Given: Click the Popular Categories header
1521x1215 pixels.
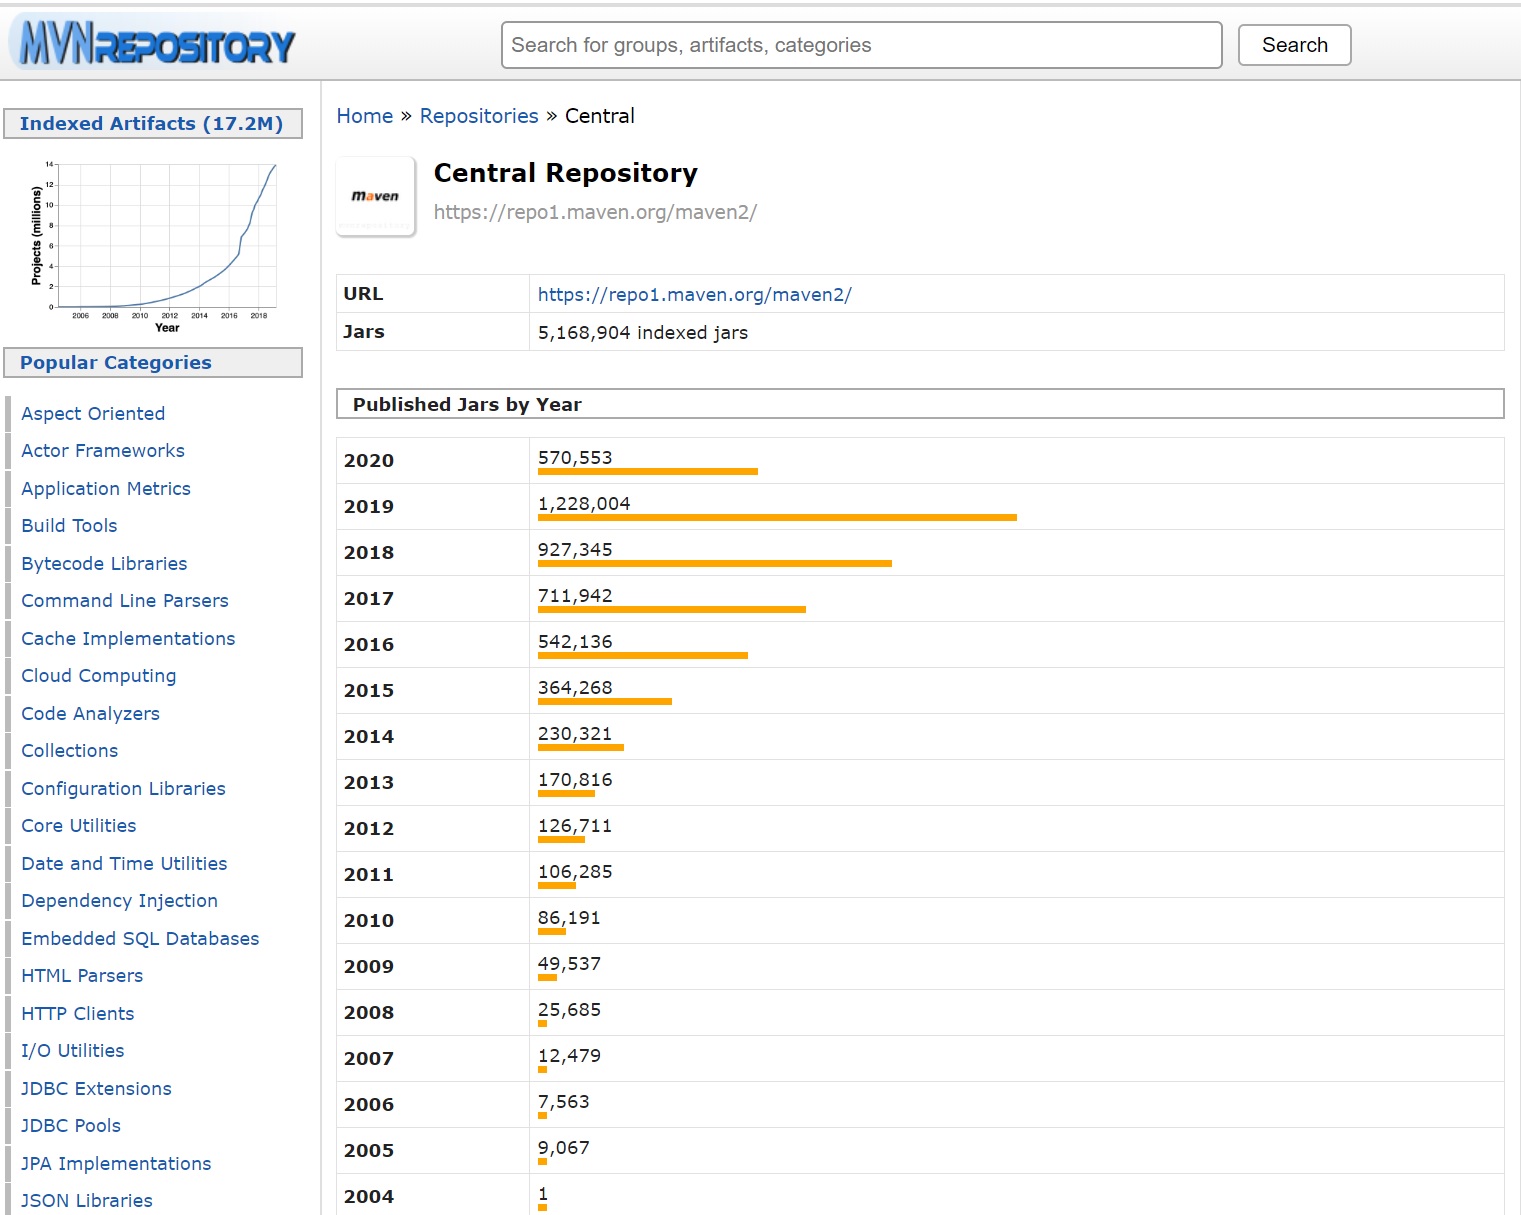Looking at the screenshot, I should [x=116, y=363].
